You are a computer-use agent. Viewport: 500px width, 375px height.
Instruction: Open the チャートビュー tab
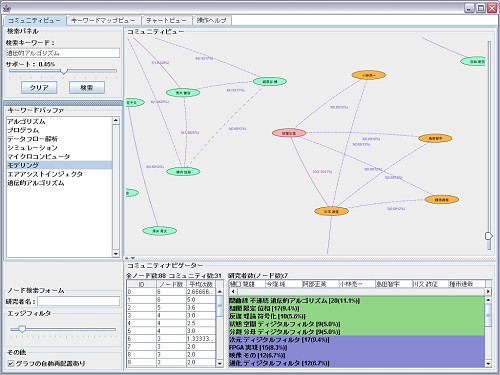[166, 20]
